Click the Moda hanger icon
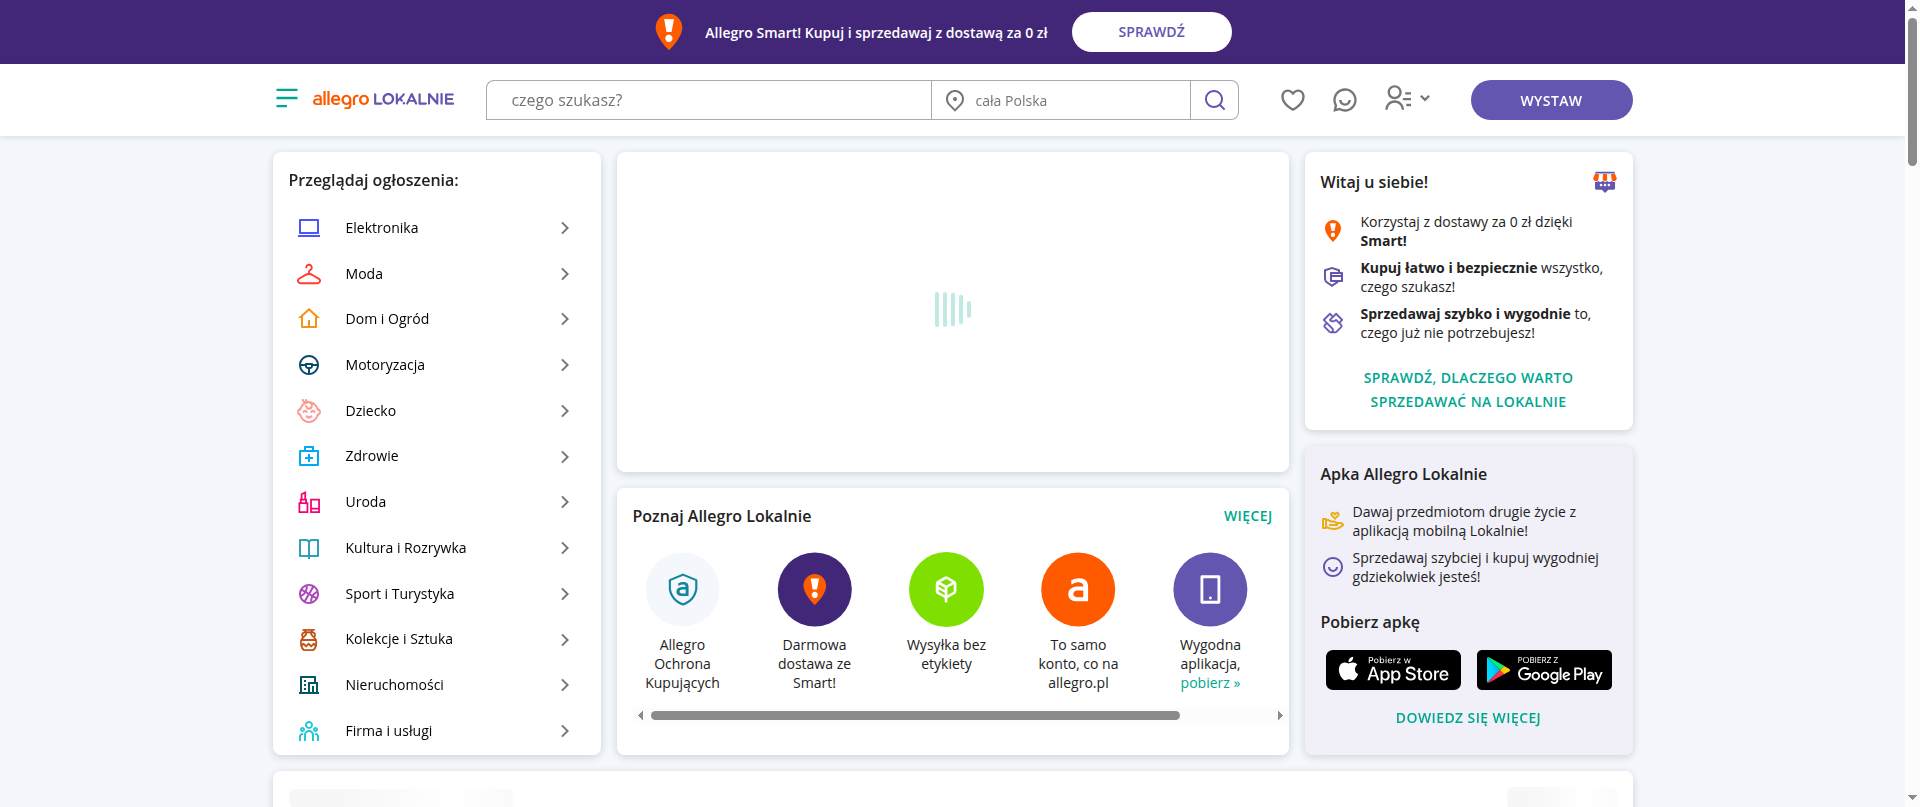Image resolution: width=1920 pixels, height=807 pixels. point(309,274)
